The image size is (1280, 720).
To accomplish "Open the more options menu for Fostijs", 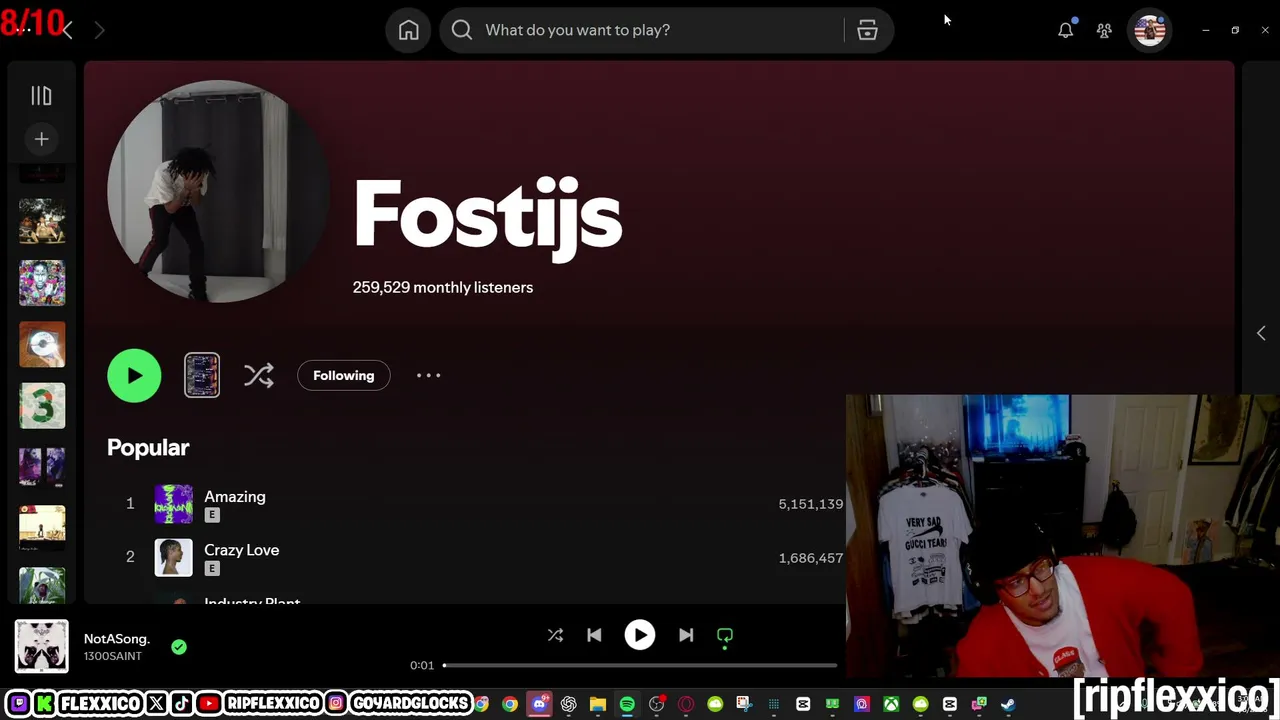I will click(428, 375).
